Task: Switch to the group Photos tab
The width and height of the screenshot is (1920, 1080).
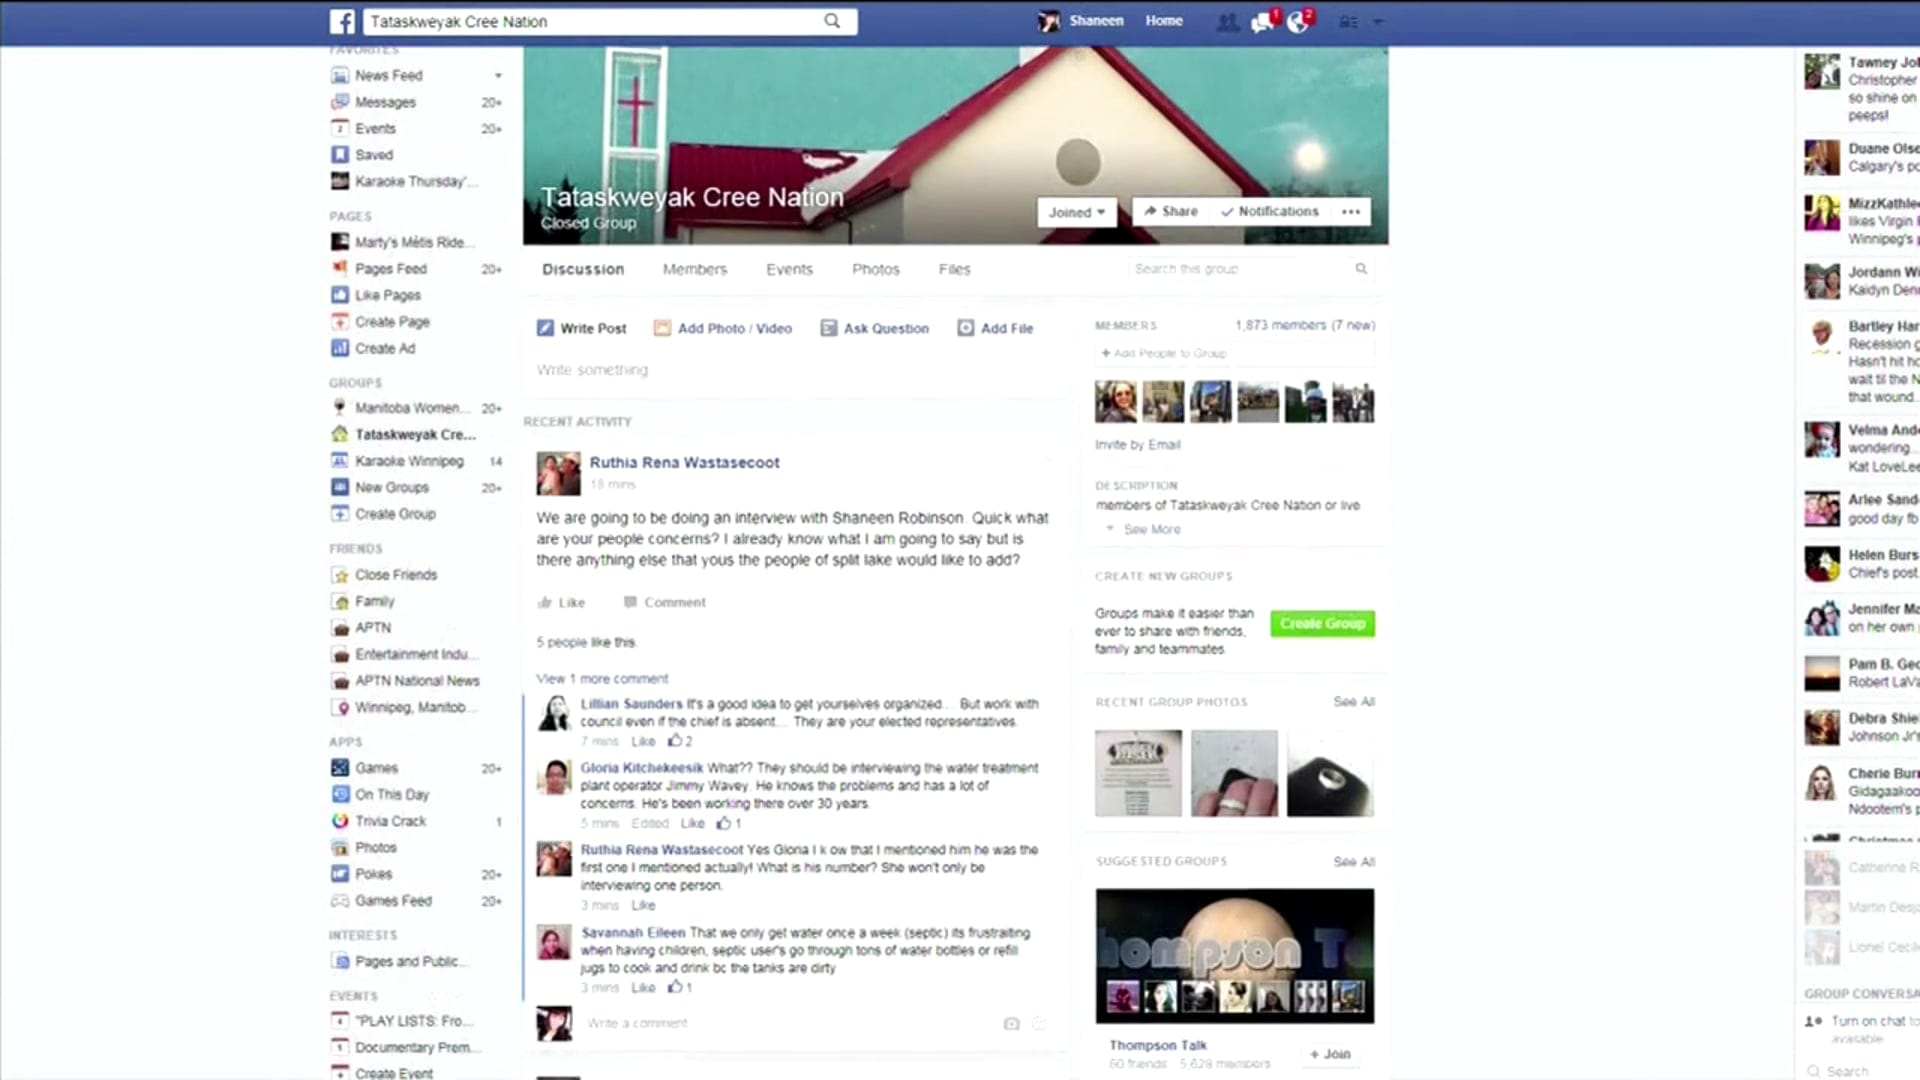Action: pos(876,269)
